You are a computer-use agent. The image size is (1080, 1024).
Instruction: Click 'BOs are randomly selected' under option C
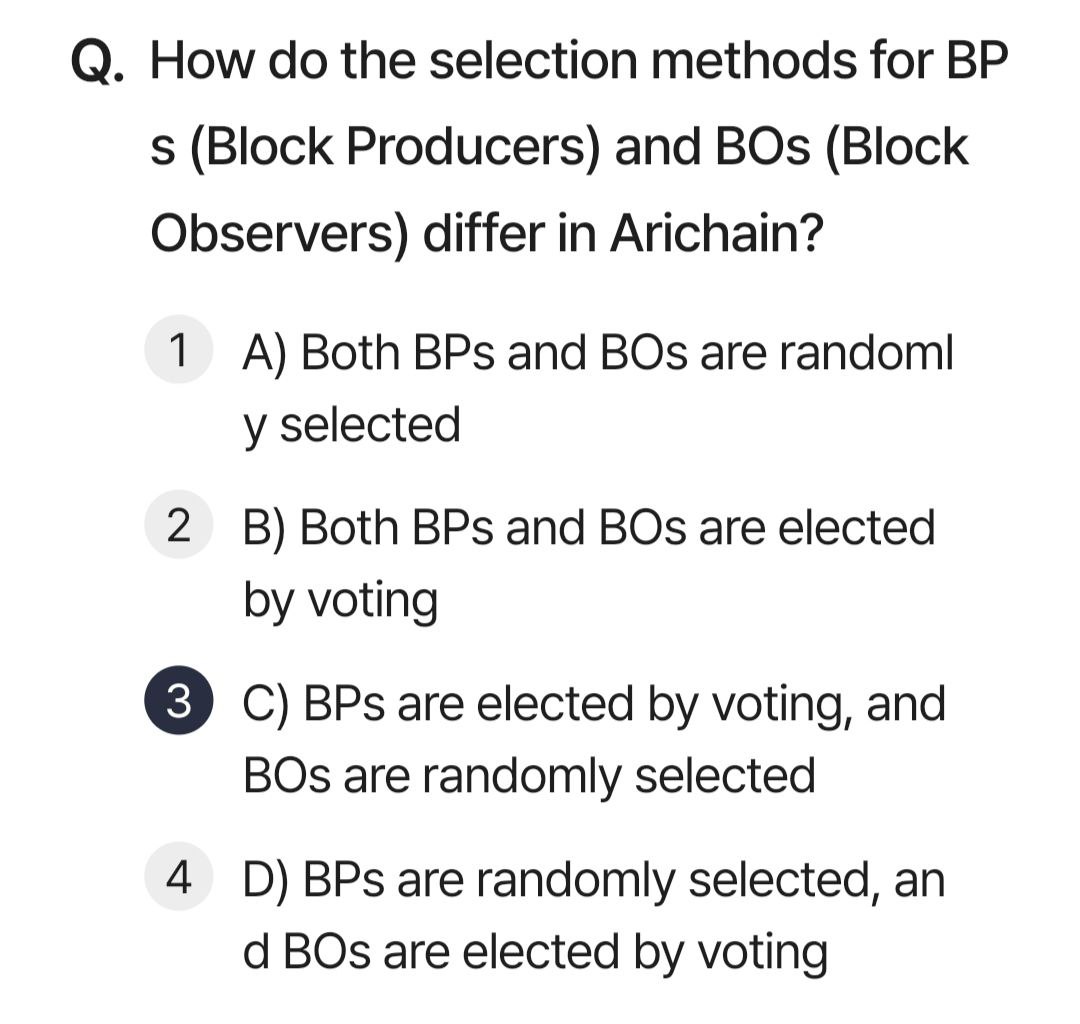pos(530,775)
